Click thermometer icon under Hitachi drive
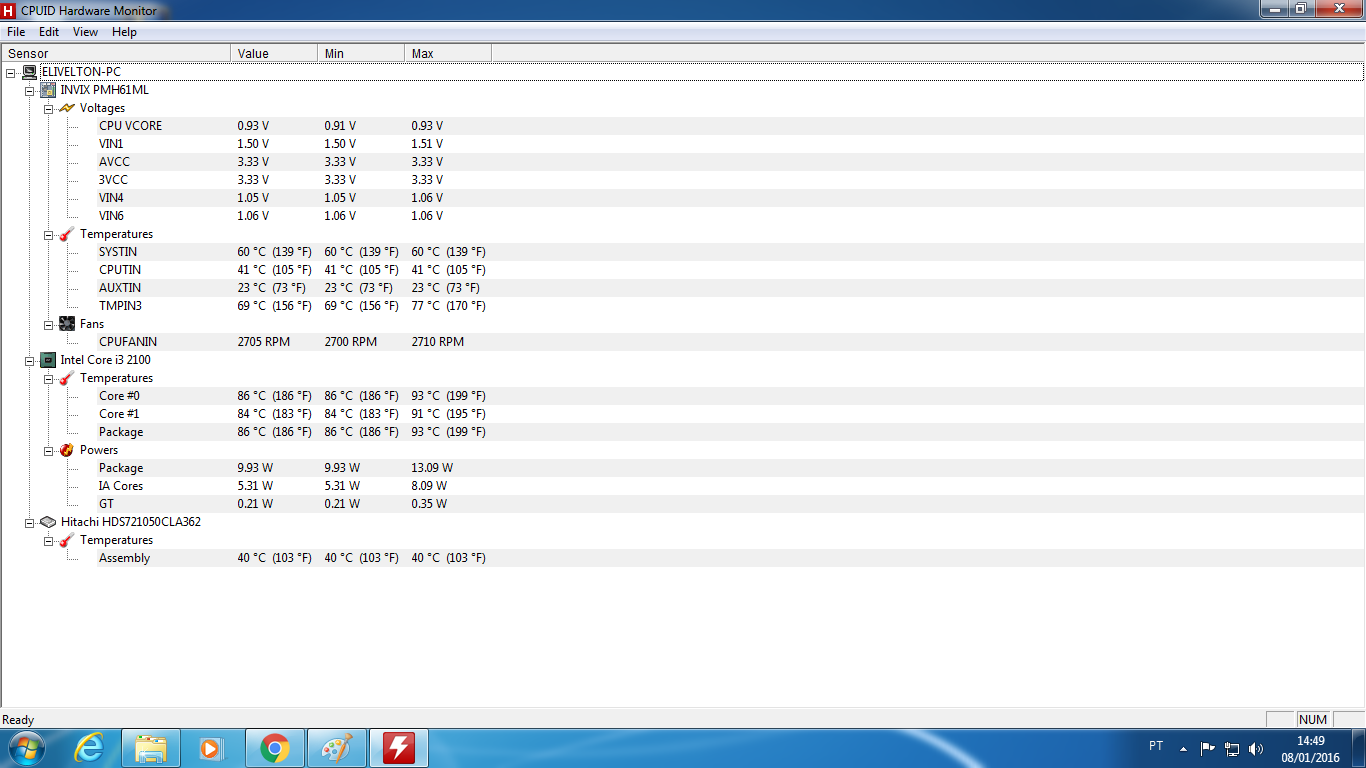Image resolution: width=1366 pixels, height=768 pixels. [67, 540]
